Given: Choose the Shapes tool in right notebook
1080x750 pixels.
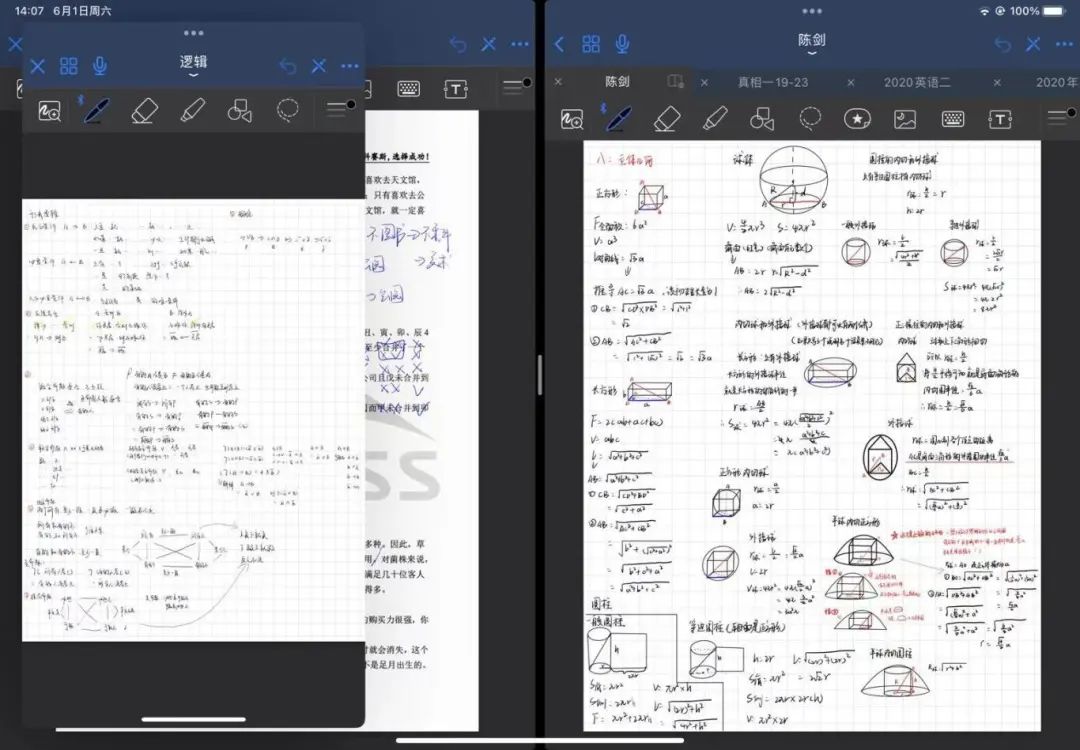Looking at the screenshot, I should 762,119.
